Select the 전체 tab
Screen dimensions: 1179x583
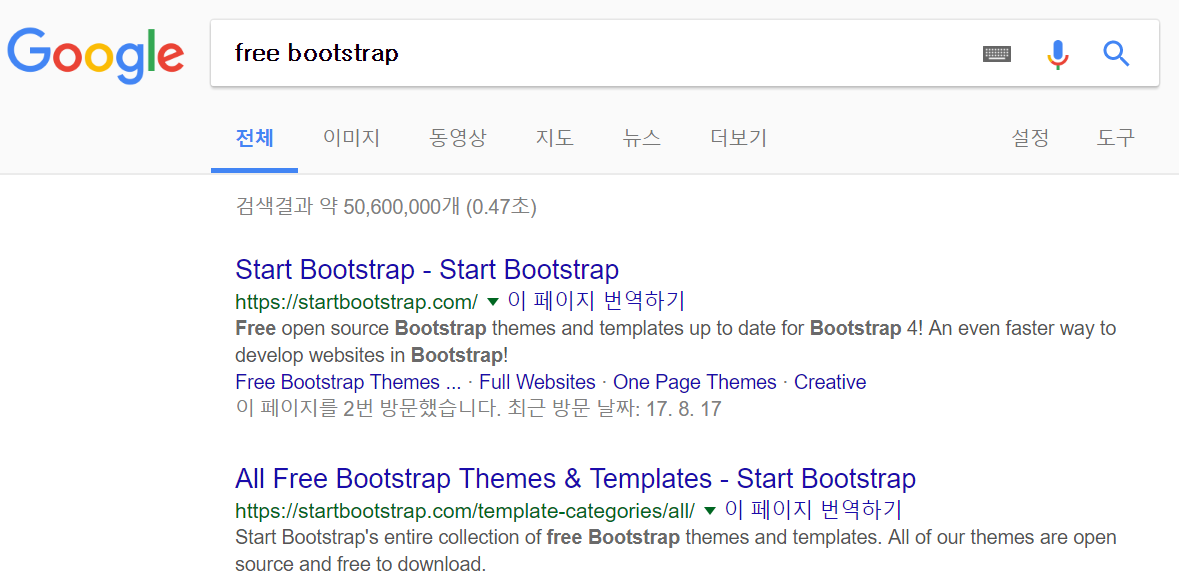(x=254, y=138)
